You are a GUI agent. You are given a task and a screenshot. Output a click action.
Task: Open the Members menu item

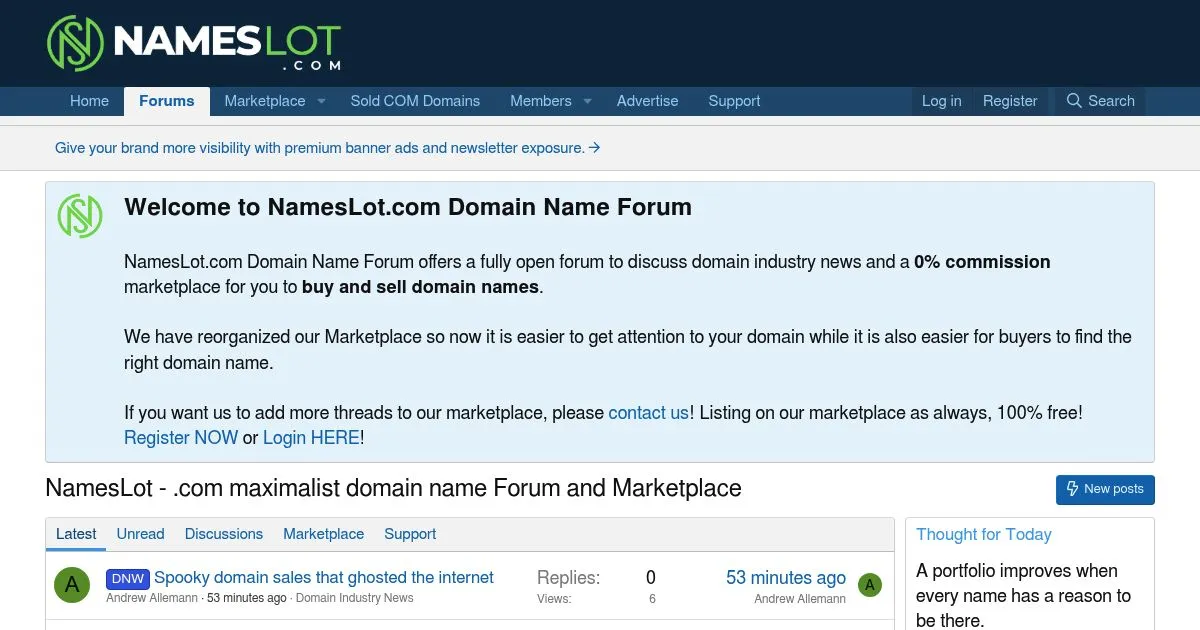(x=541, y=101)
